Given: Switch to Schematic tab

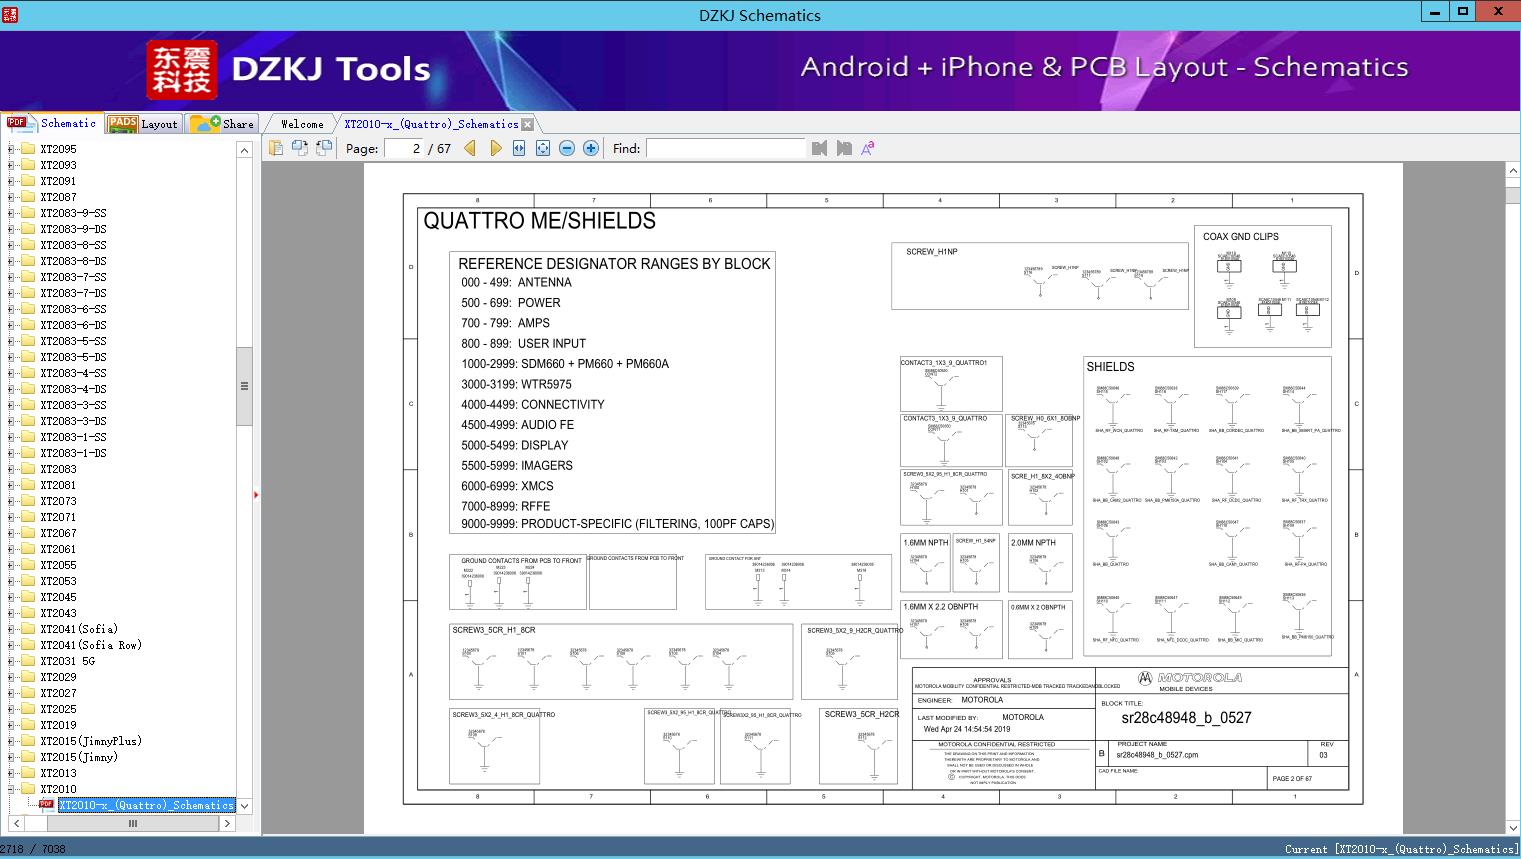Looking at the screenshot, I should (x=52, y=123).
